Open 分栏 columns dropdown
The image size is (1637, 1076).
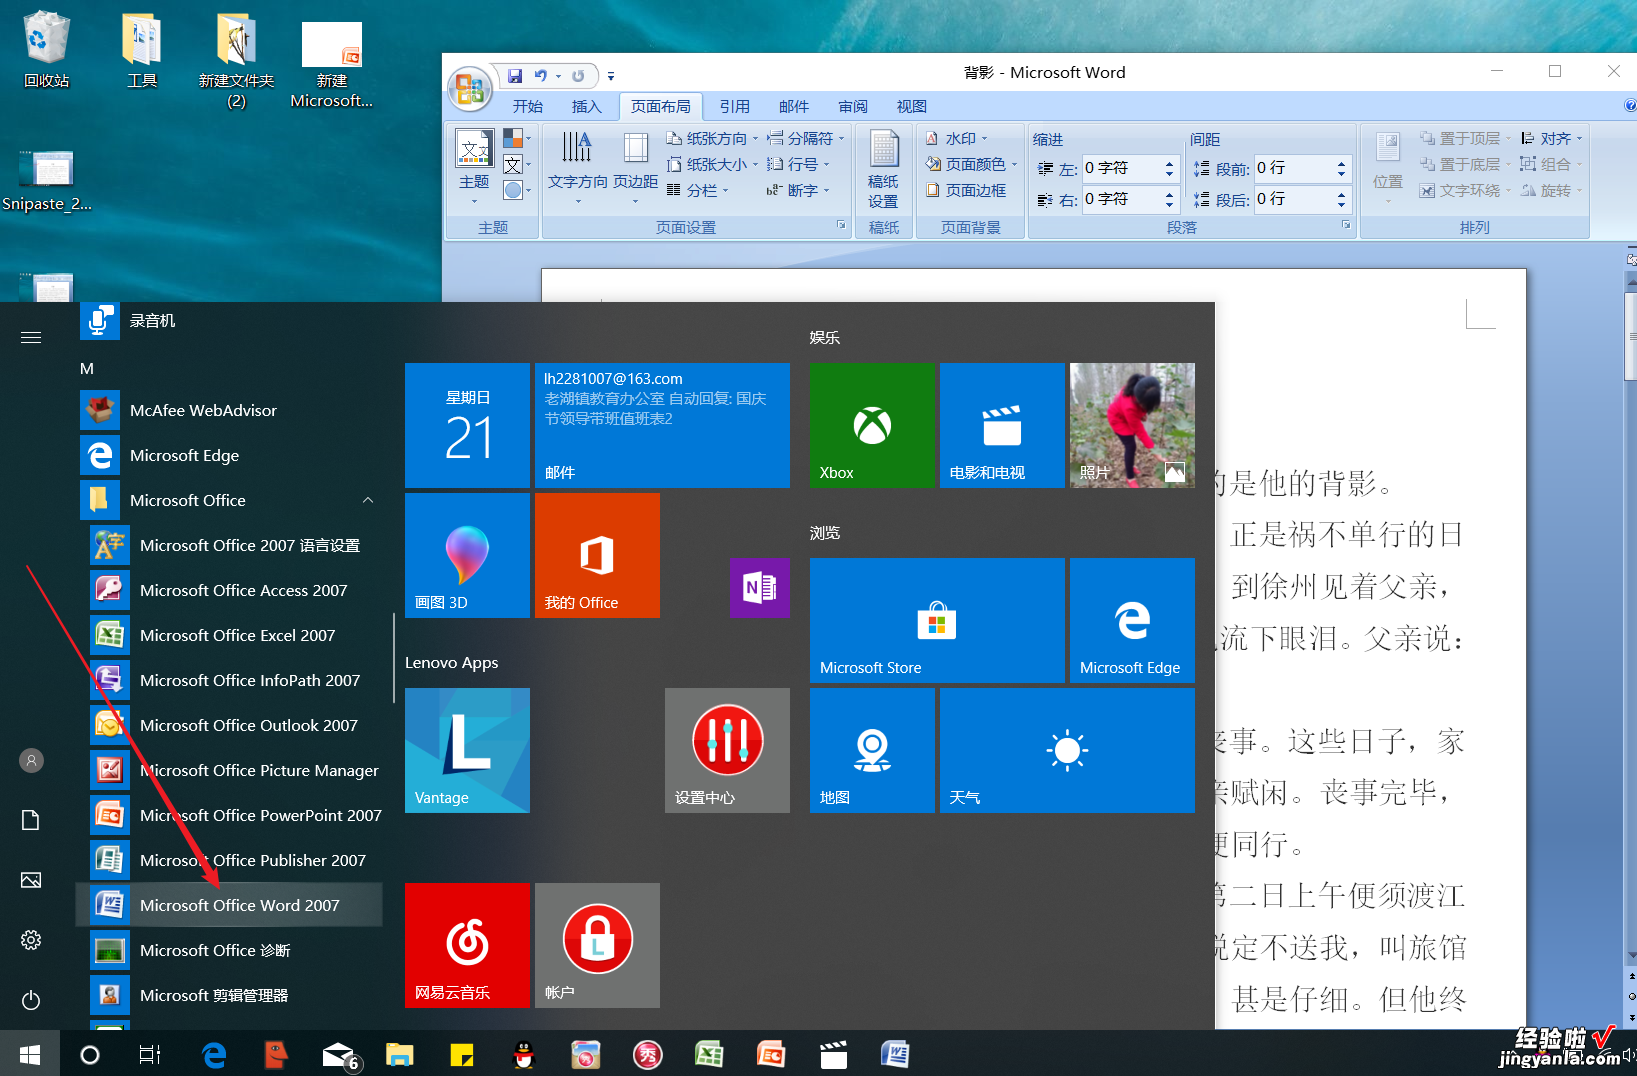[x=698, y=190]
